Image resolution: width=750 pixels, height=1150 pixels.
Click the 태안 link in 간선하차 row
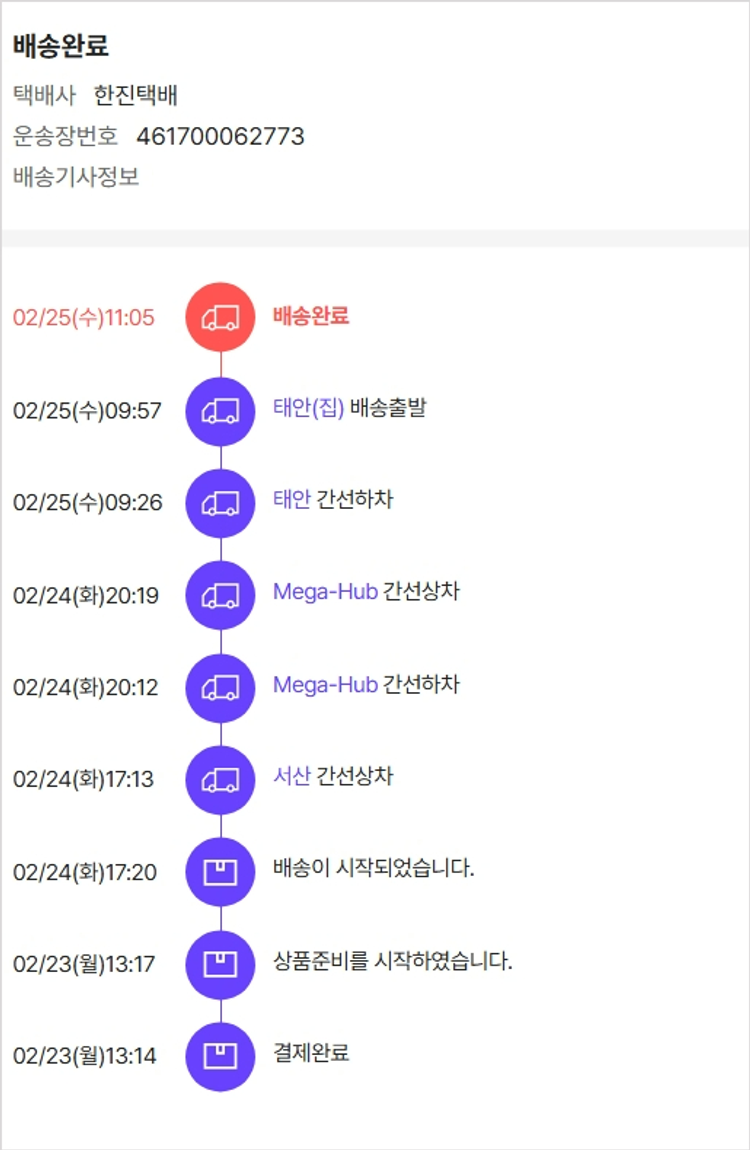click(x=292, y=500)
